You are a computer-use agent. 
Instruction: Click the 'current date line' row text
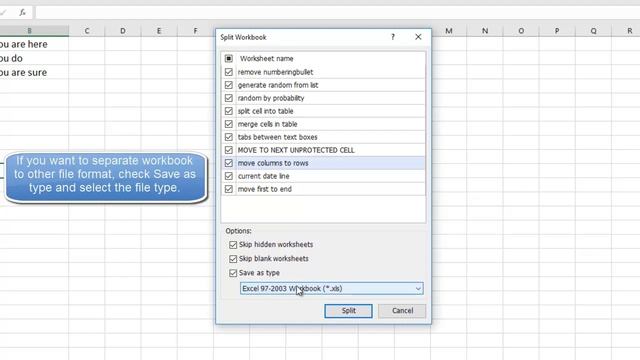(264, 176)
